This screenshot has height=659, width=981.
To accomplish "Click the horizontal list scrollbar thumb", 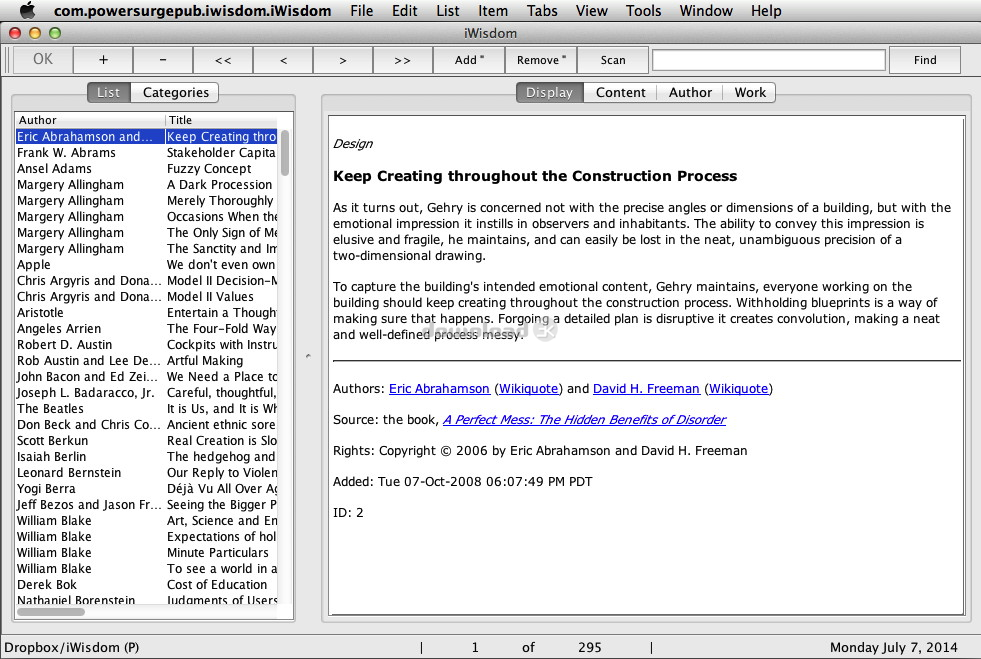I will (51, 612).
